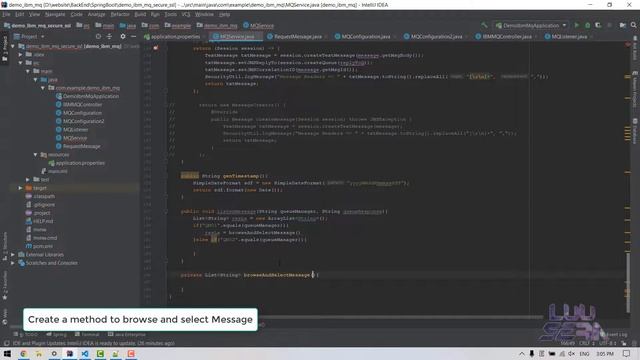Click the demo_ibm_mq breadcrumb folder

217,25
